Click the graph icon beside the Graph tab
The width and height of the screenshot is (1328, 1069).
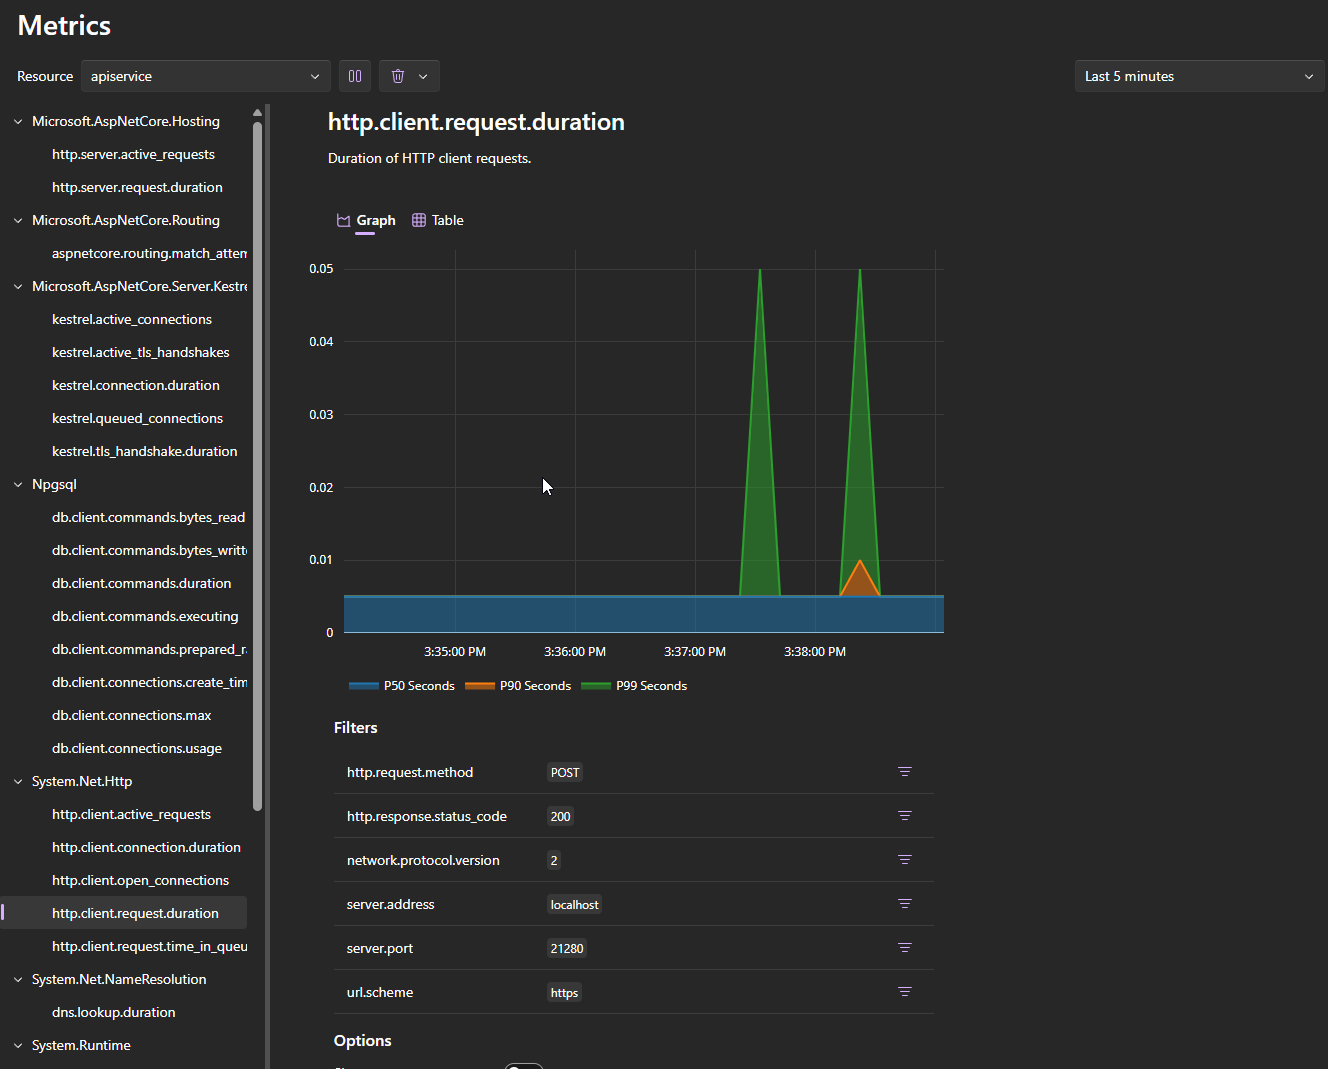tap(342, 219)
